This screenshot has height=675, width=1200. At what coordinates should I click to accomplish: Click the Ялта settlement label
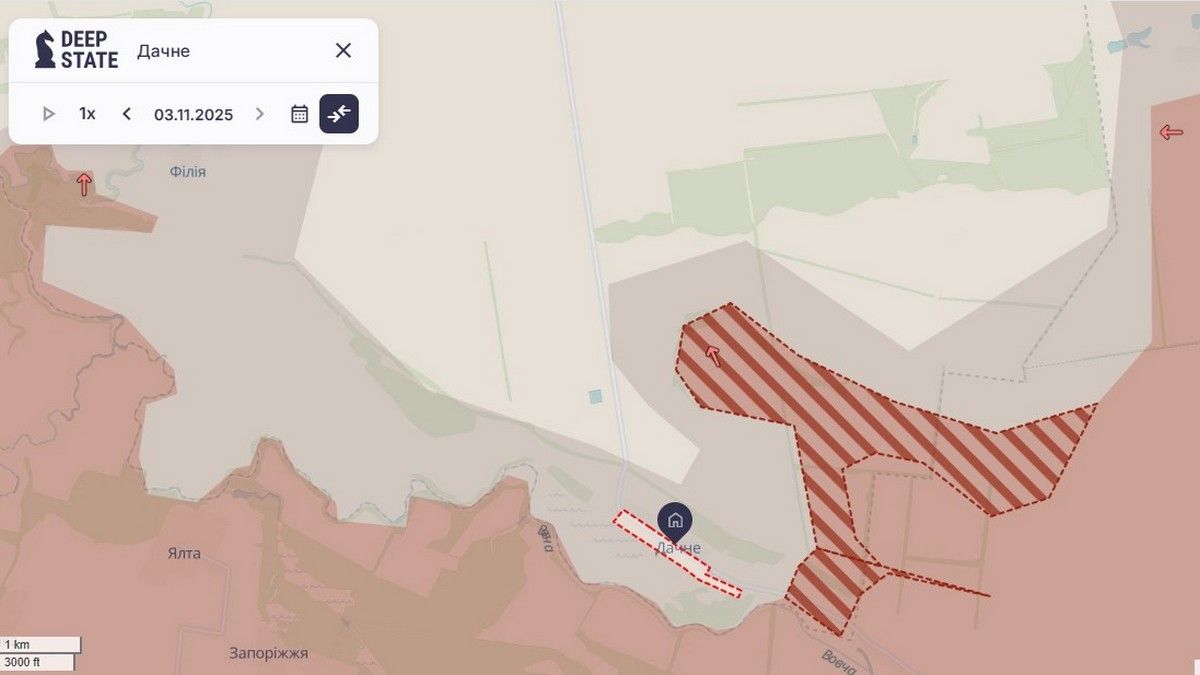coord(184,553)
